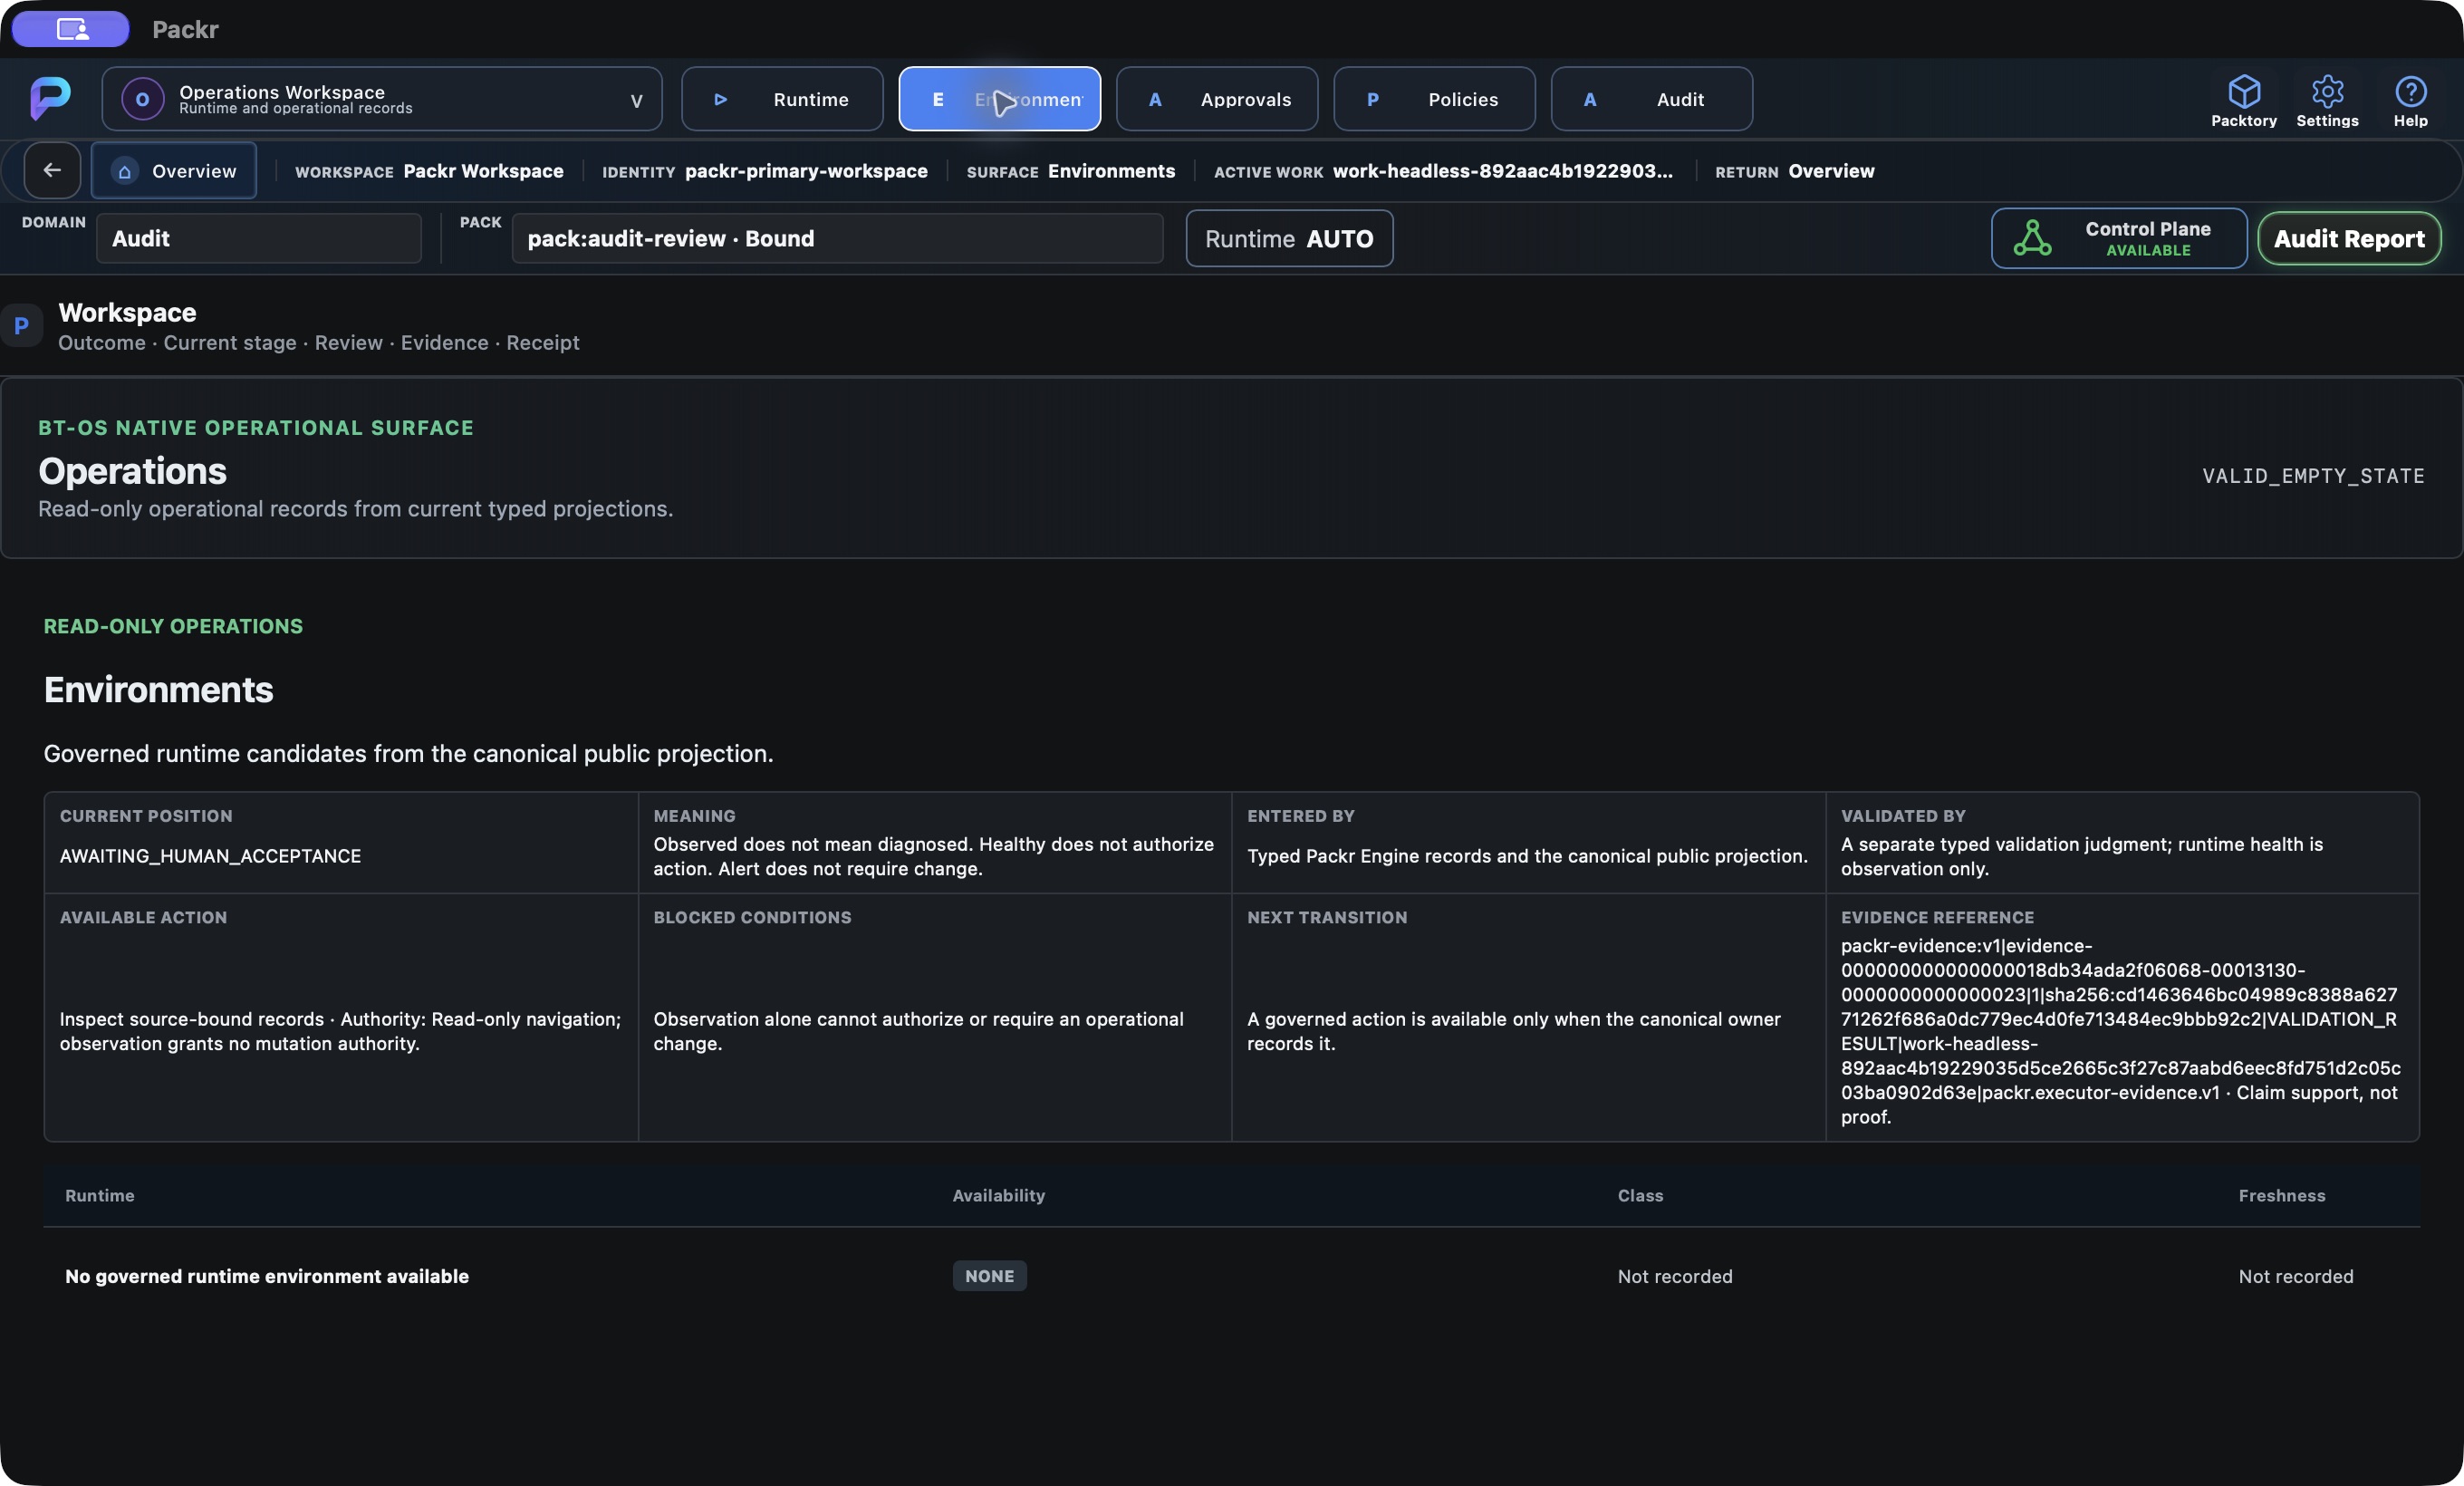Click Not recorded under Class
This screenshot has height=1486, width=2464.
coord(1675,1276)
